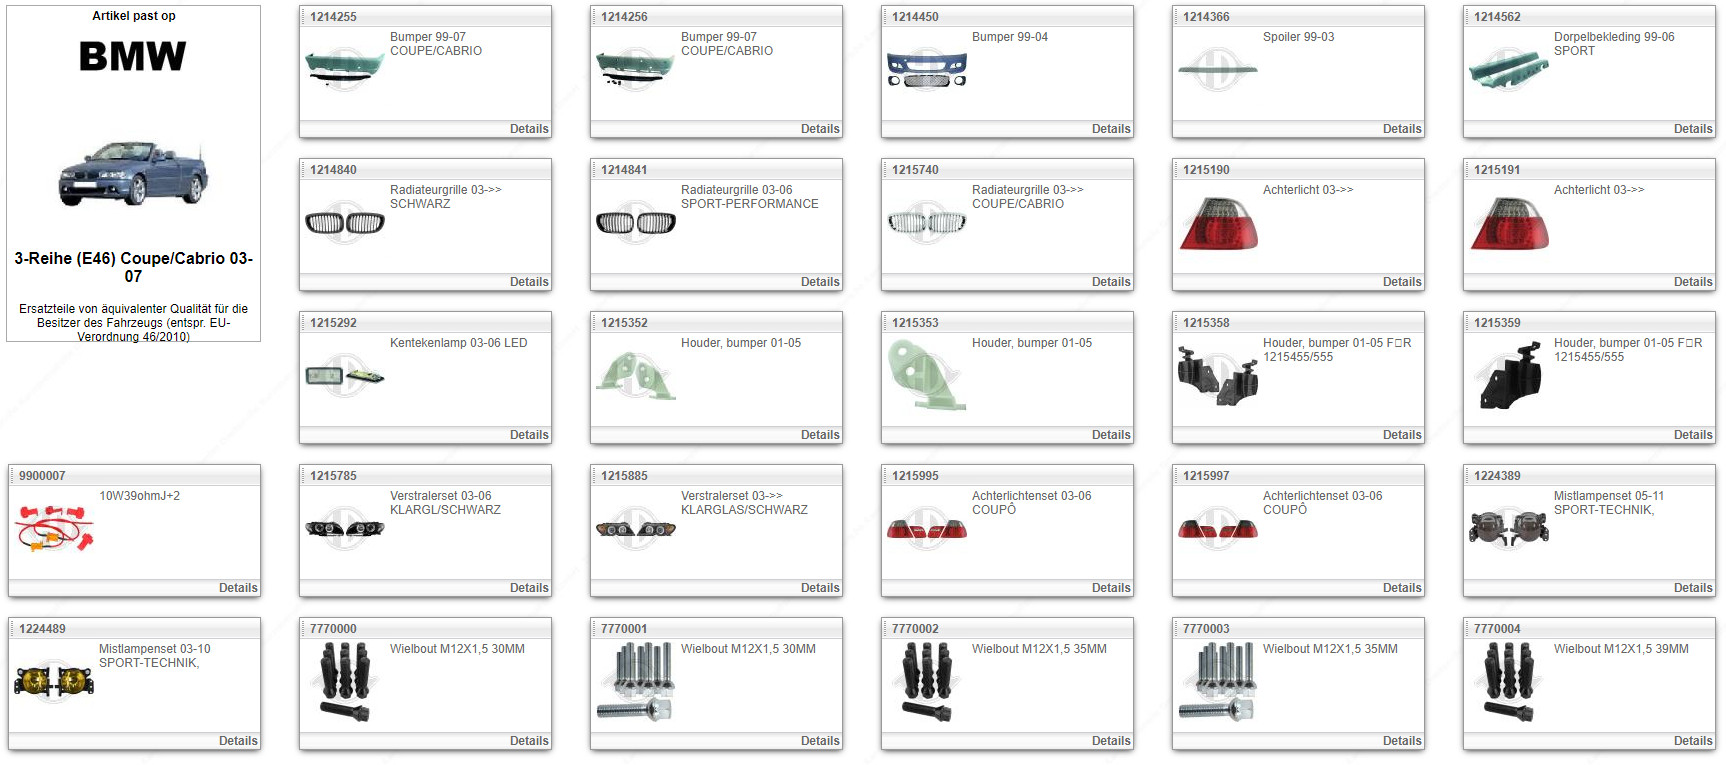
Task: Select red resistor cable image 9900007
Action: (55, 528)
